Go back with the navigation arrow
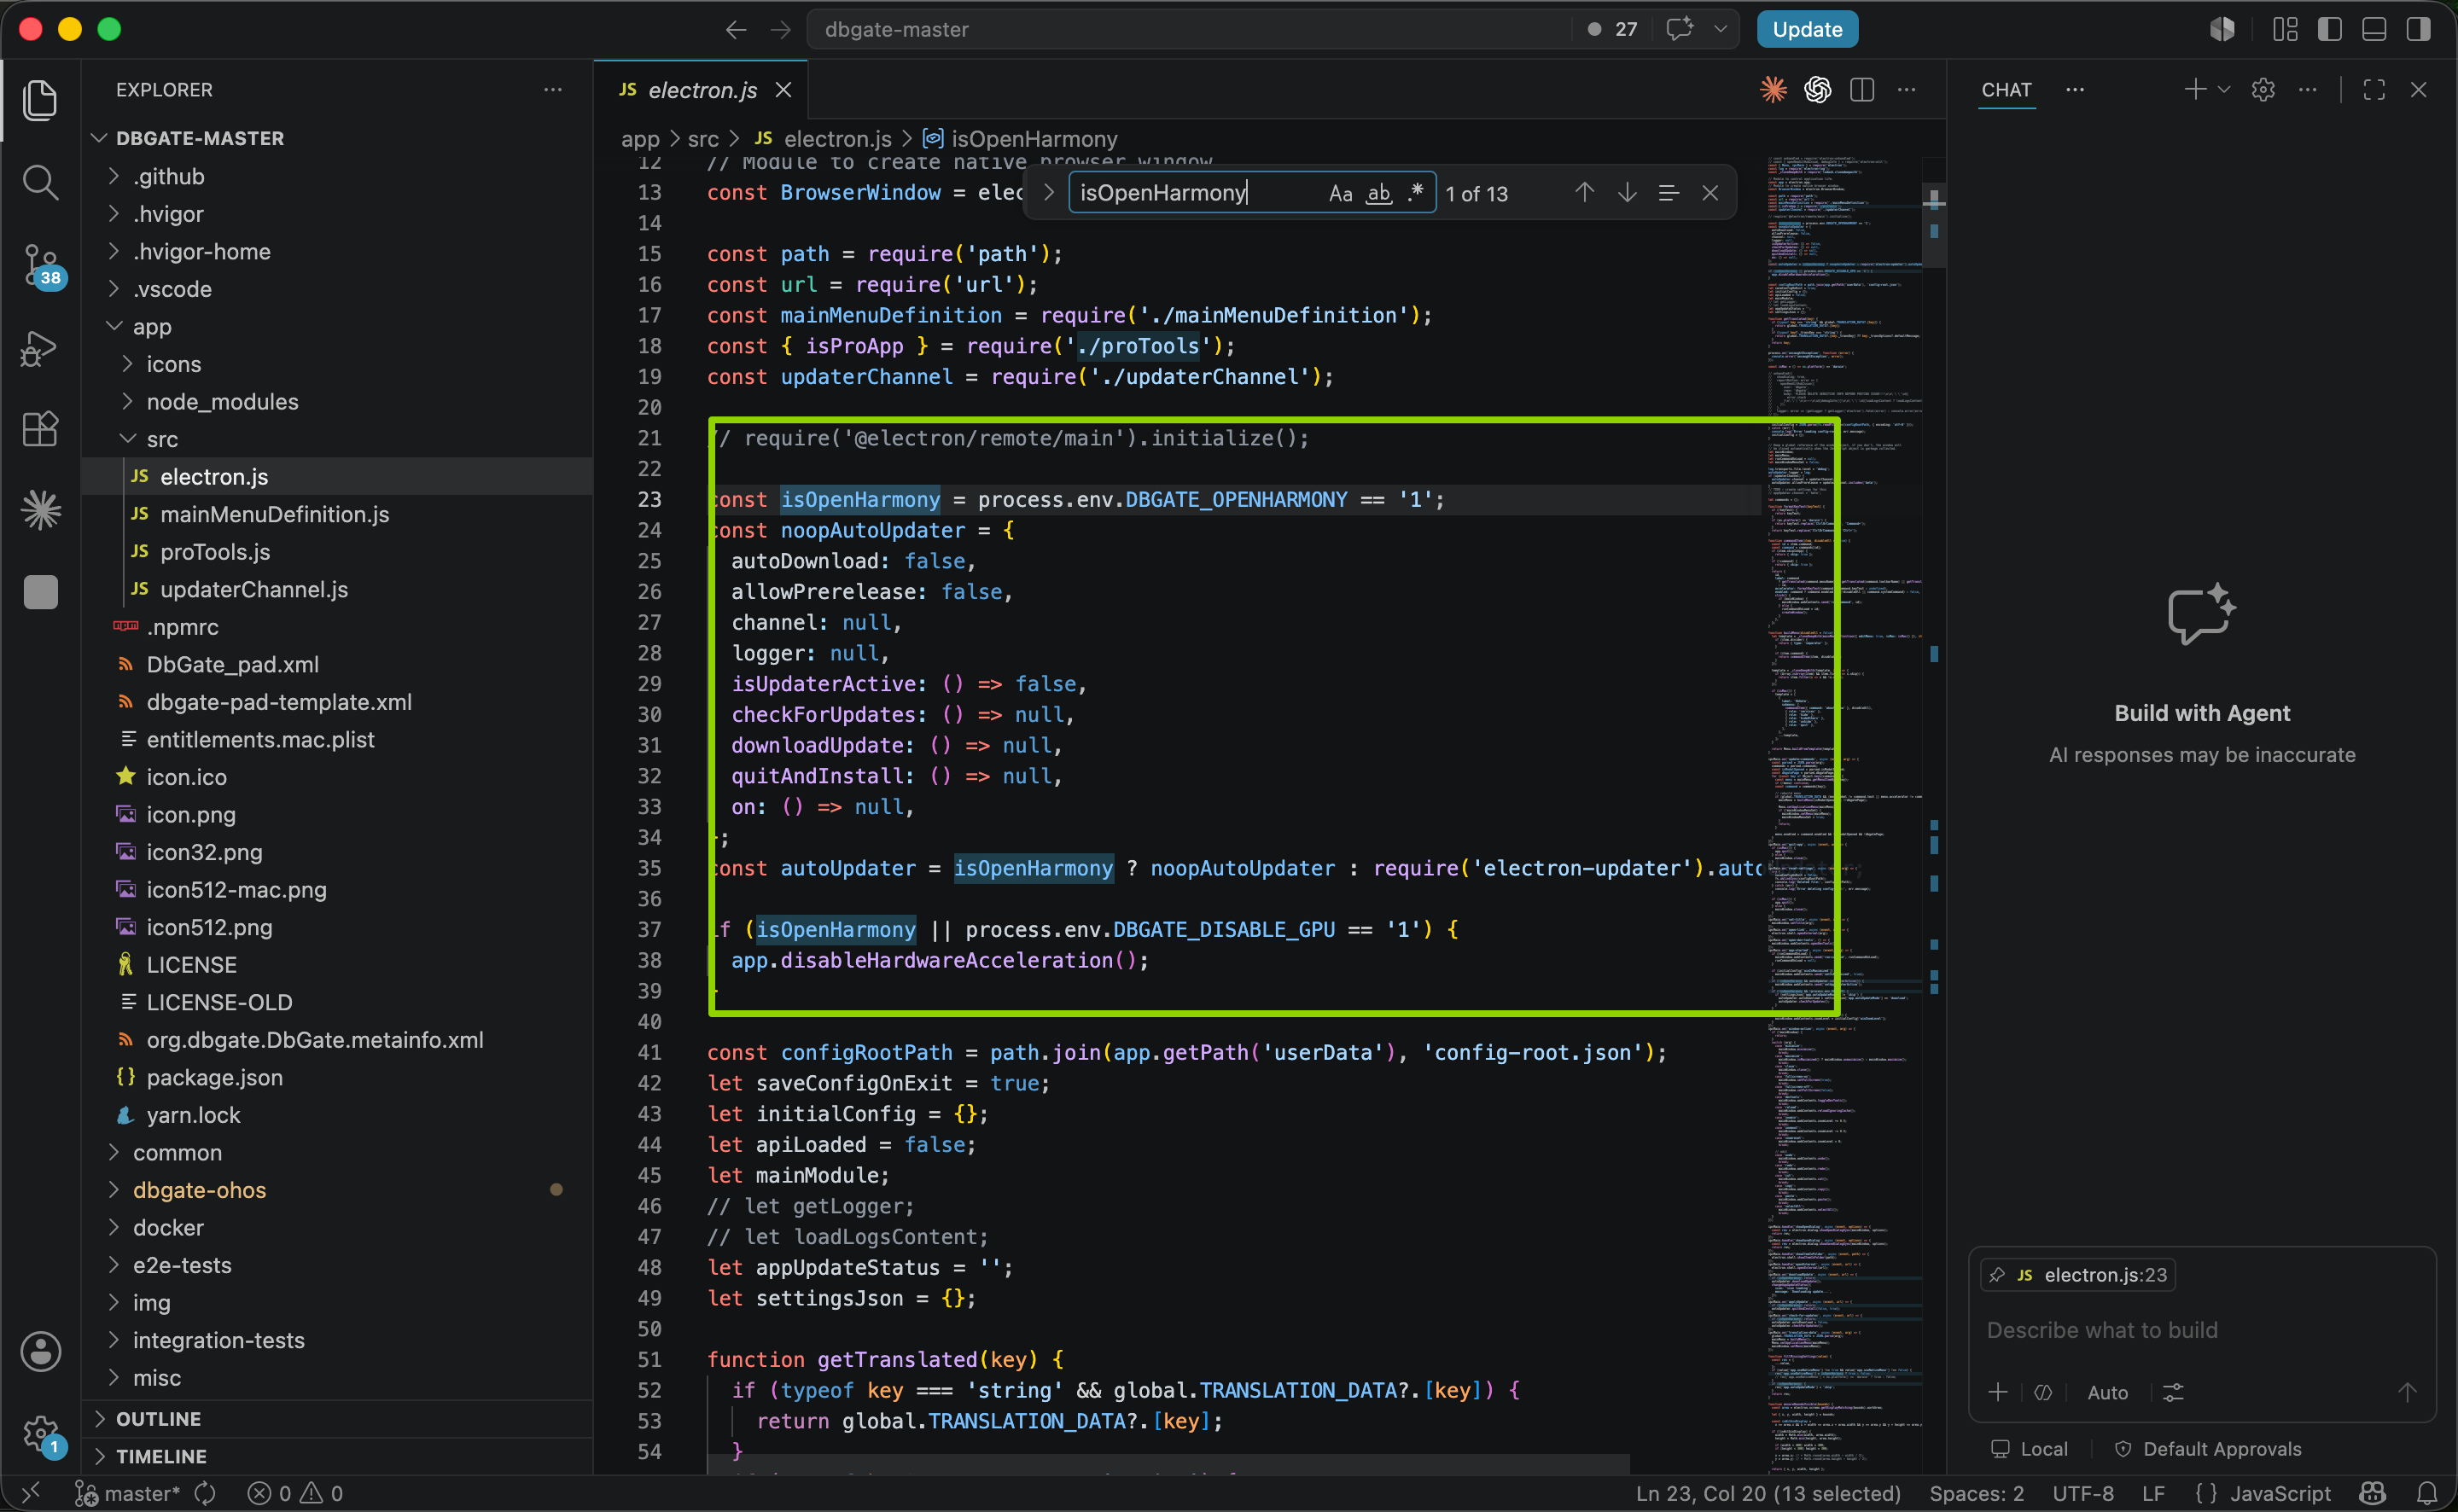This screenshot has width=2458, height=1512. tap(736, 30)
